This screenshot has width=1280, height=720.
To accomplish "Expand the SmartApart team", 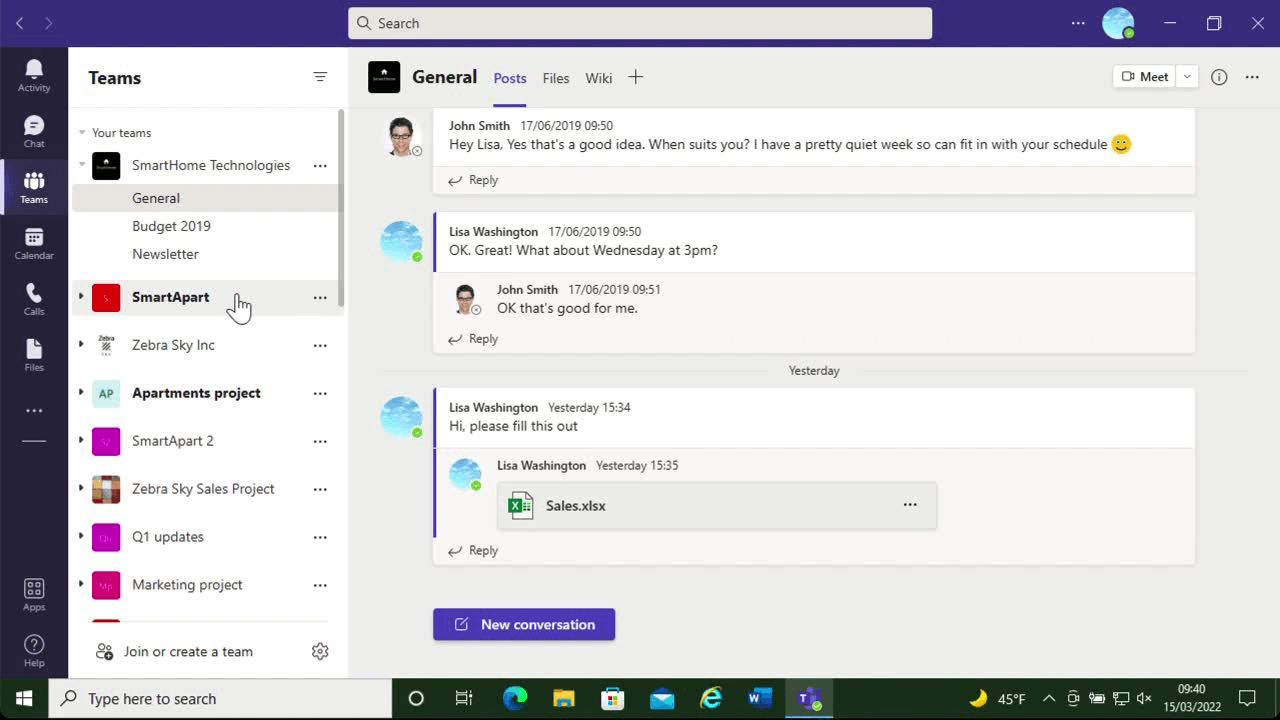I will click(x=81, y=297).
